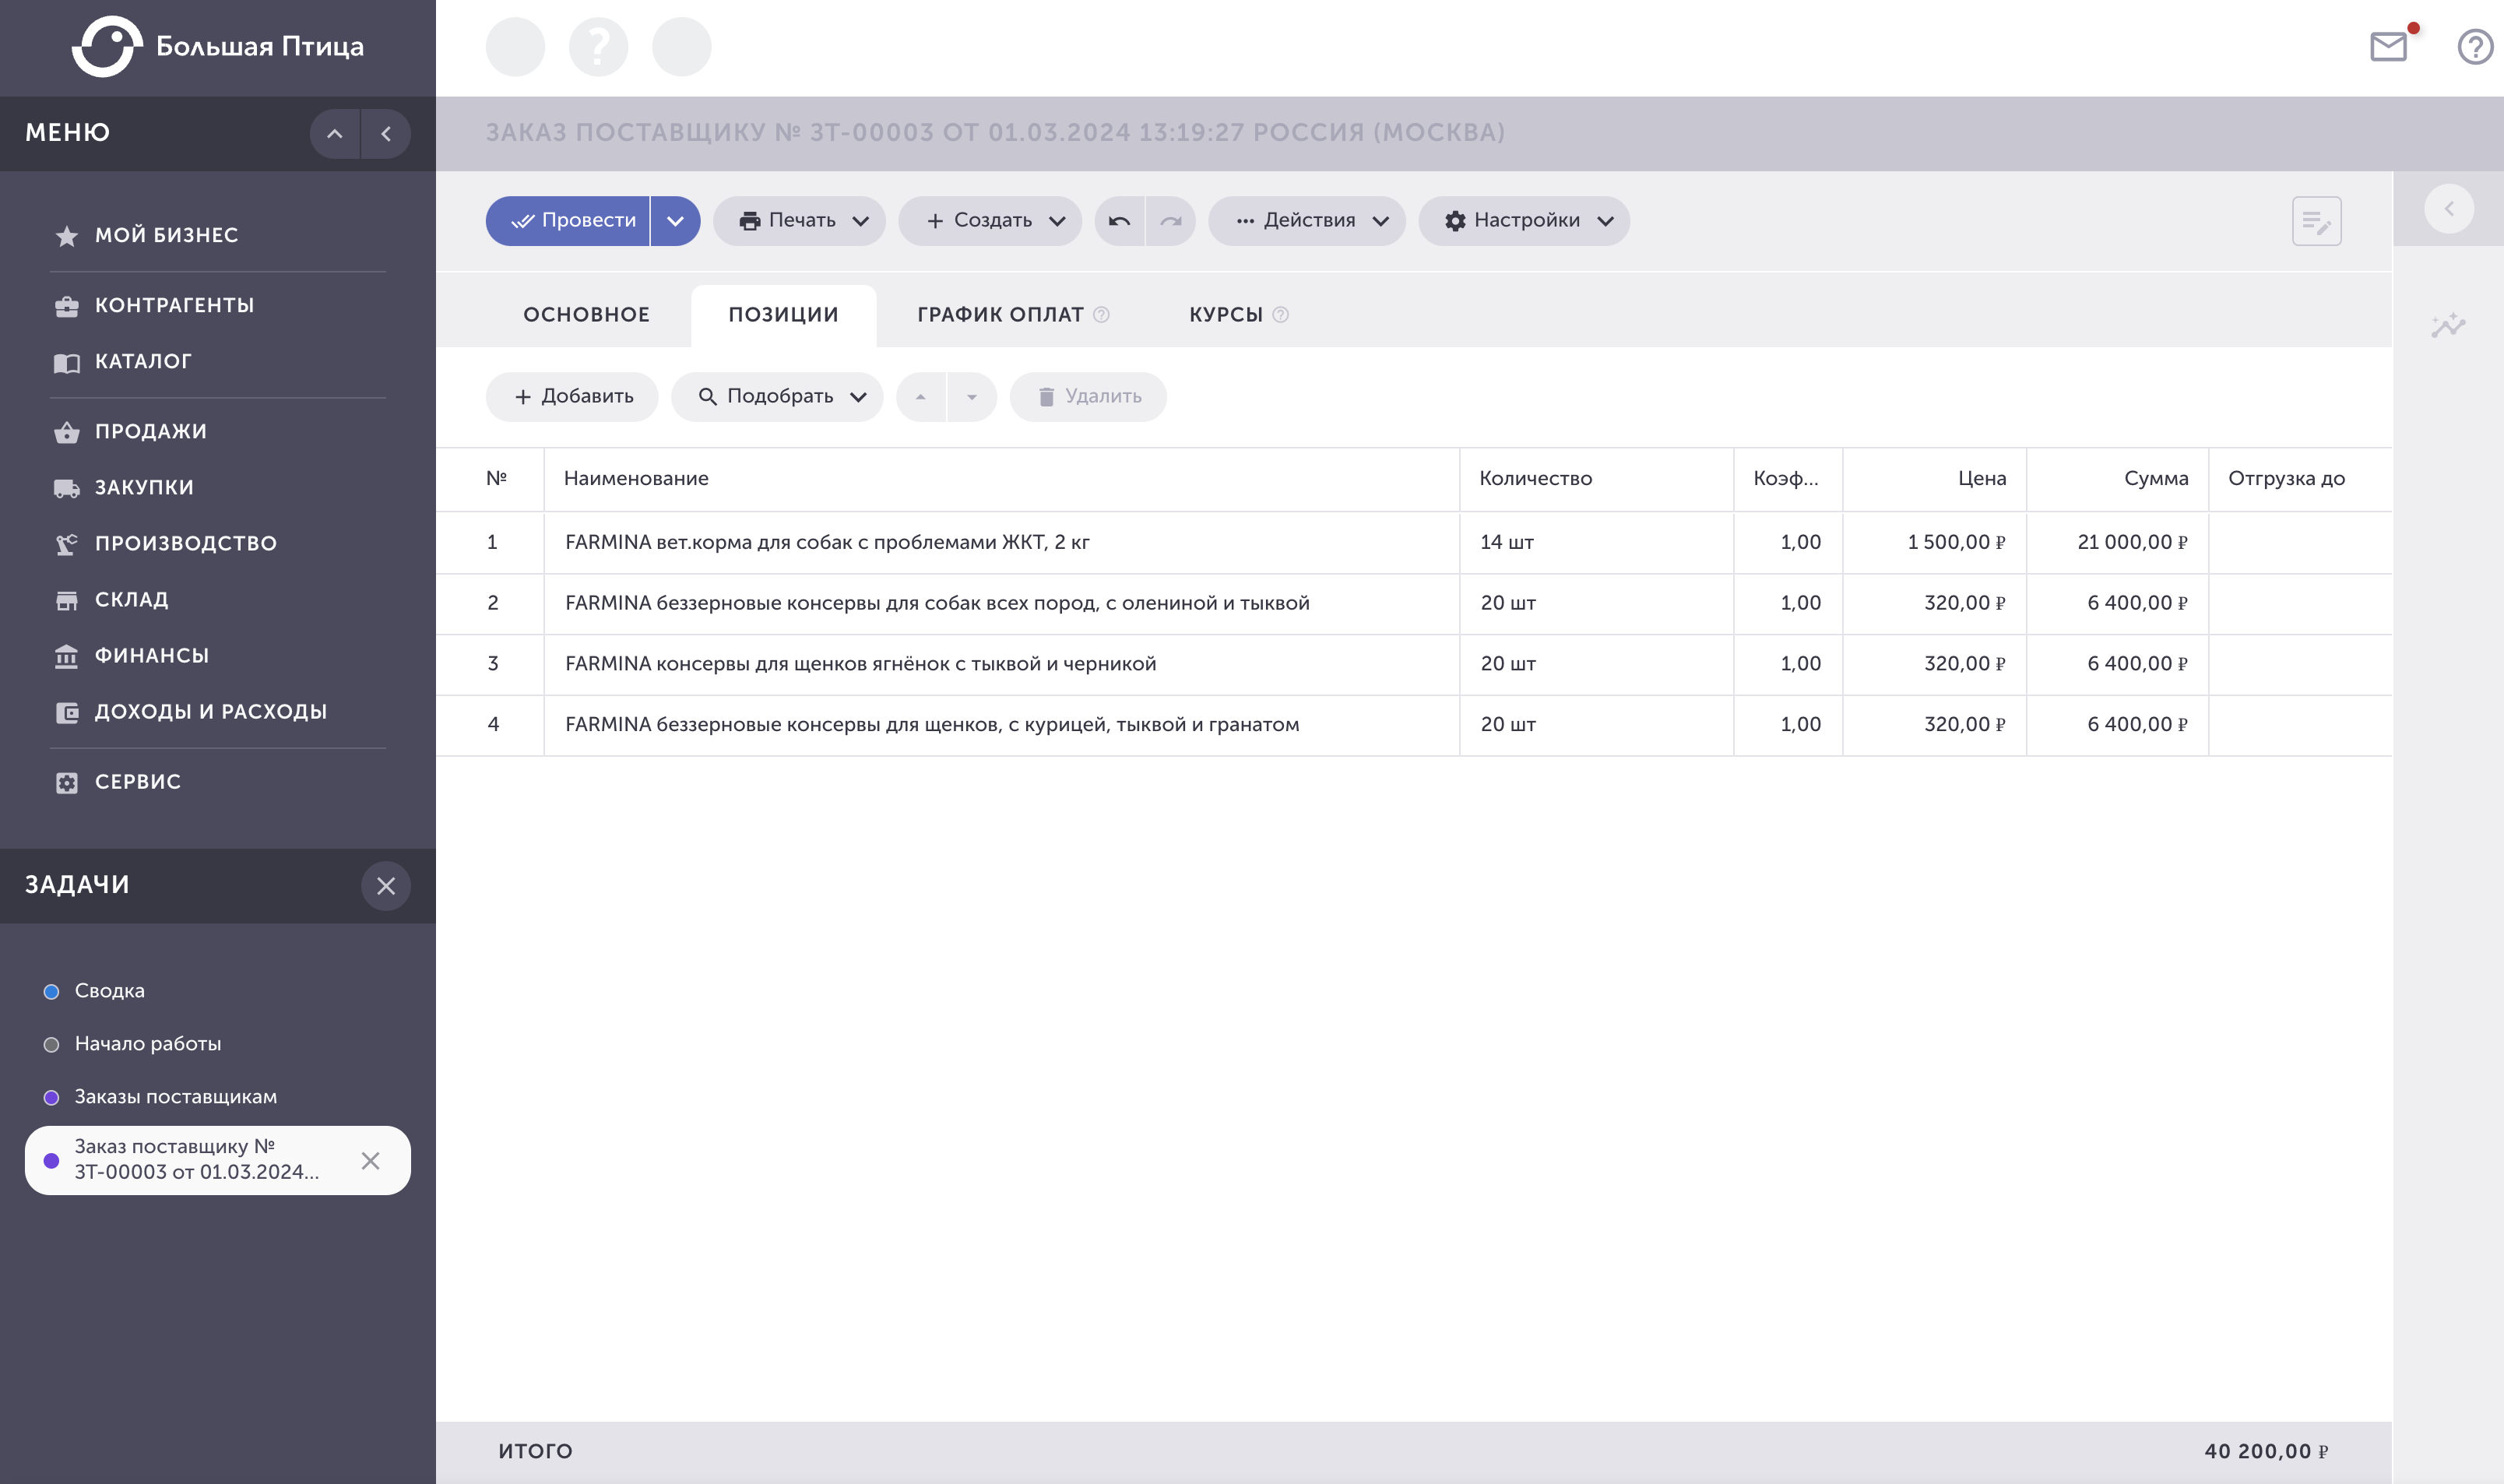Switch to График оплат tab
The image size is (2504, 1484).
[x=1001, y=315]
